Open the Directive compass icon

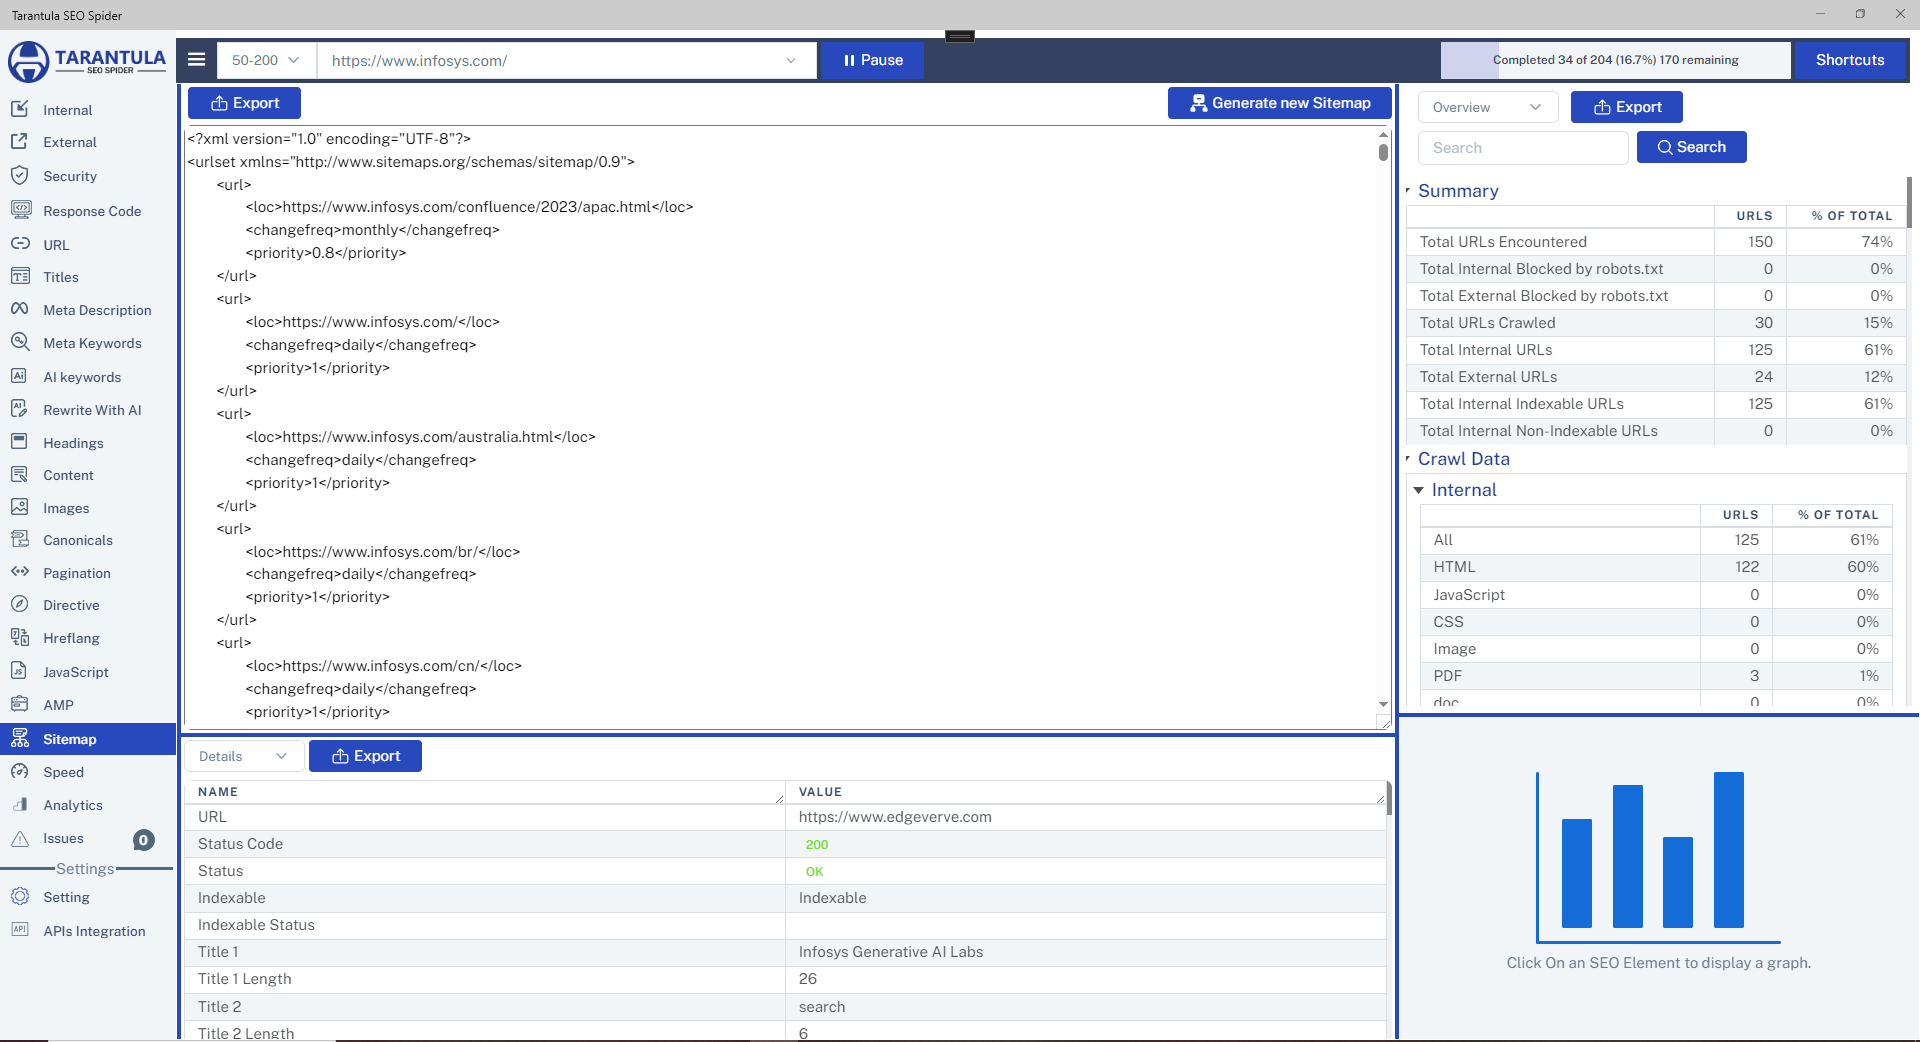pos(19,604)
